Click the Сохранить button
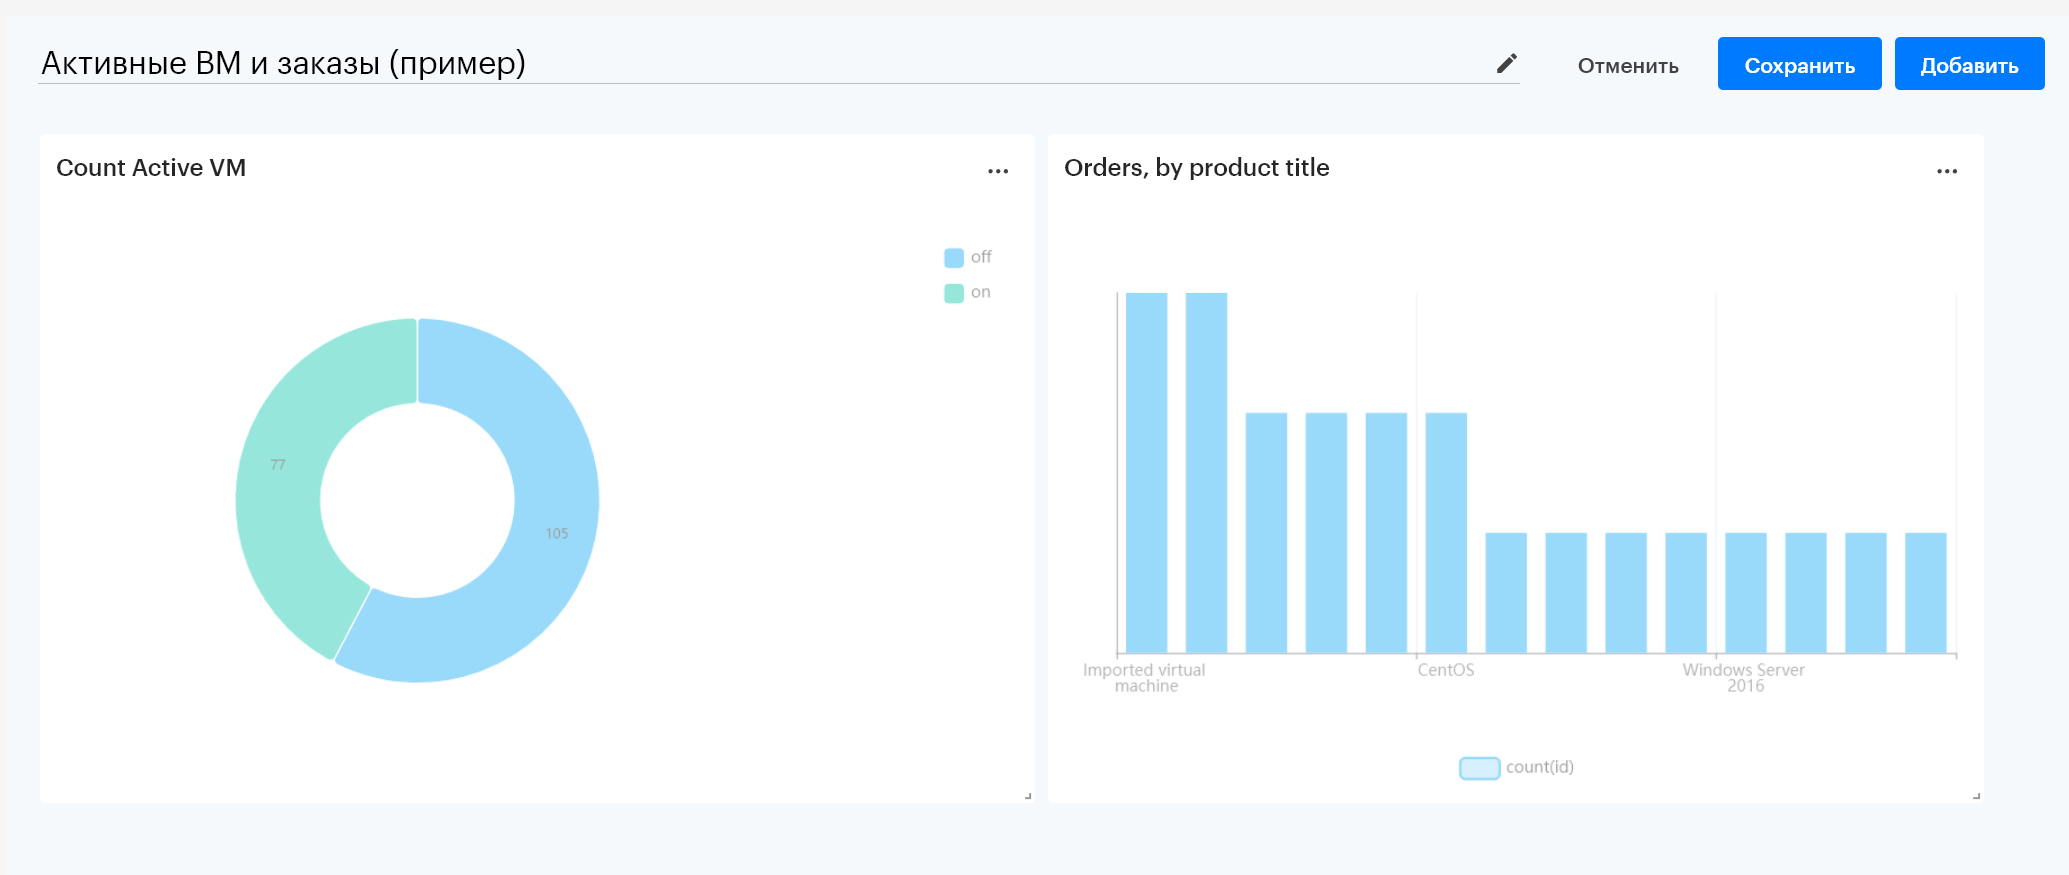This screenshot has height=875, width=2069. coord(1799,64)
